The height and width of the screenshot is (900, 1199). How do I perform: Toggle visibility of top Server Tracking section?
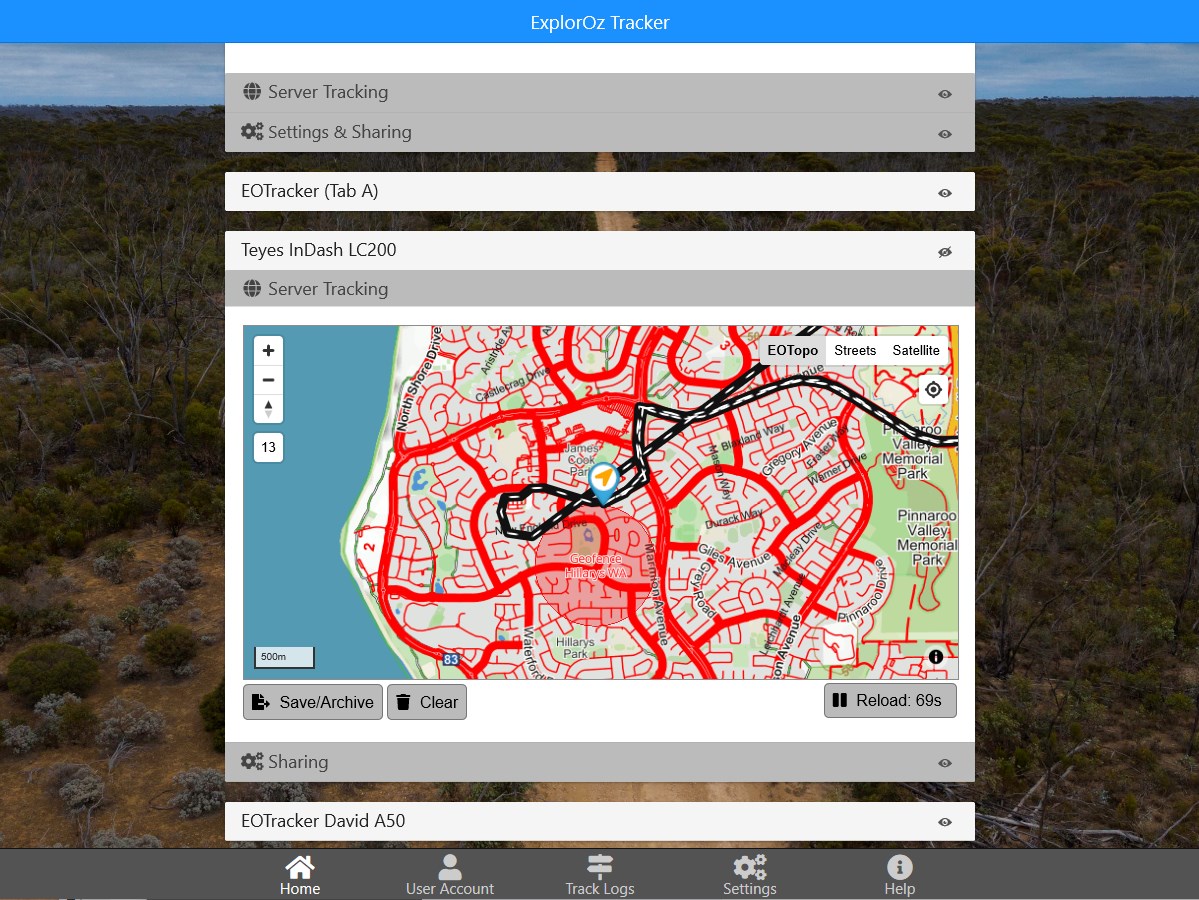(x=945, y=94)
